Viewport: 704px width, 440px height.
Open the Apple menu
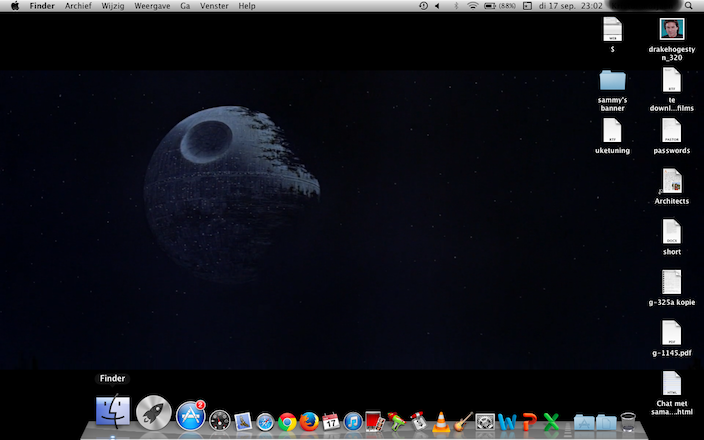pos(15,6)
